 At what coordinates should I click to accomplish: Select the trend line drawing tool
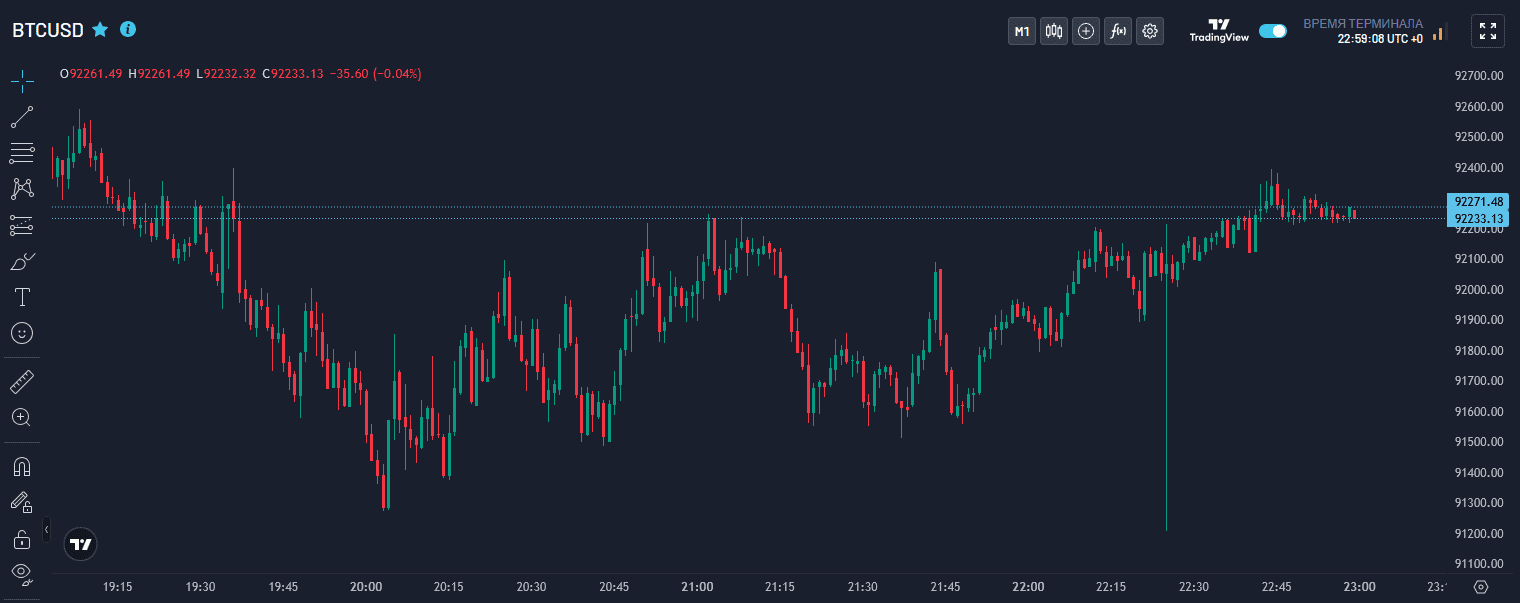[x=22, y=117]
